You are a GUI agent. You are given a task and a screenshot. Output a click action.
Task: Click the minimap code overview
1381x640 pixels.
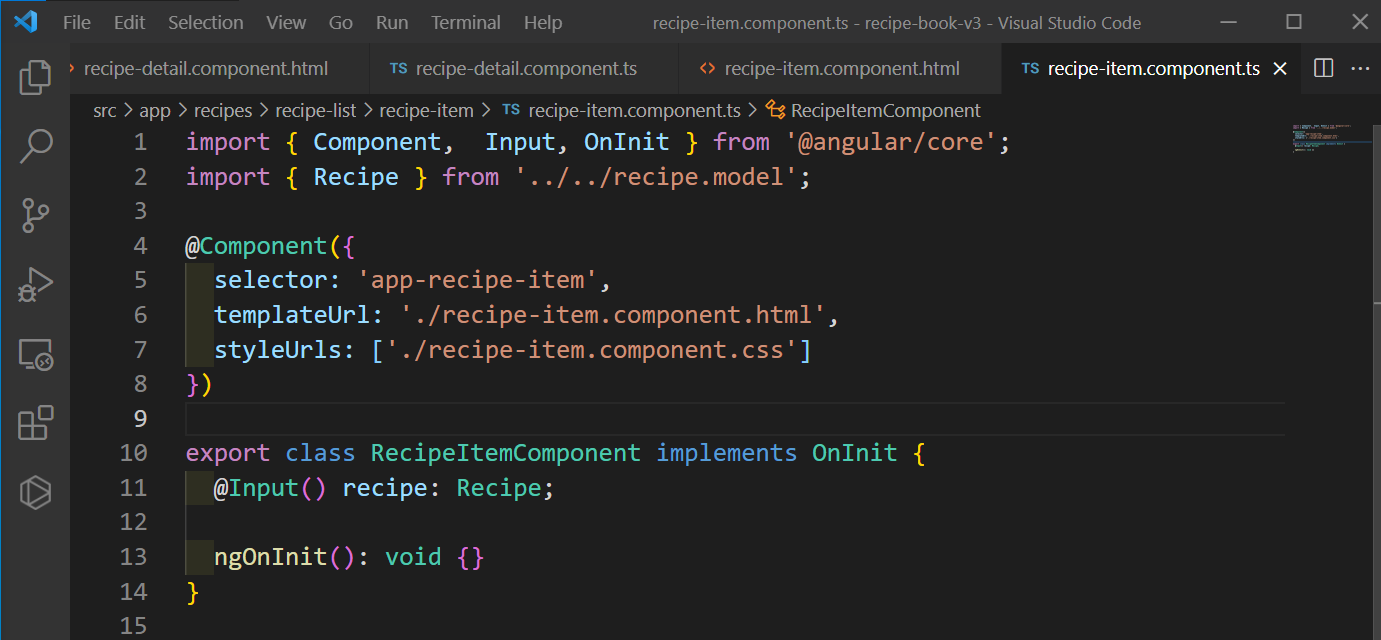[1330, 138]
